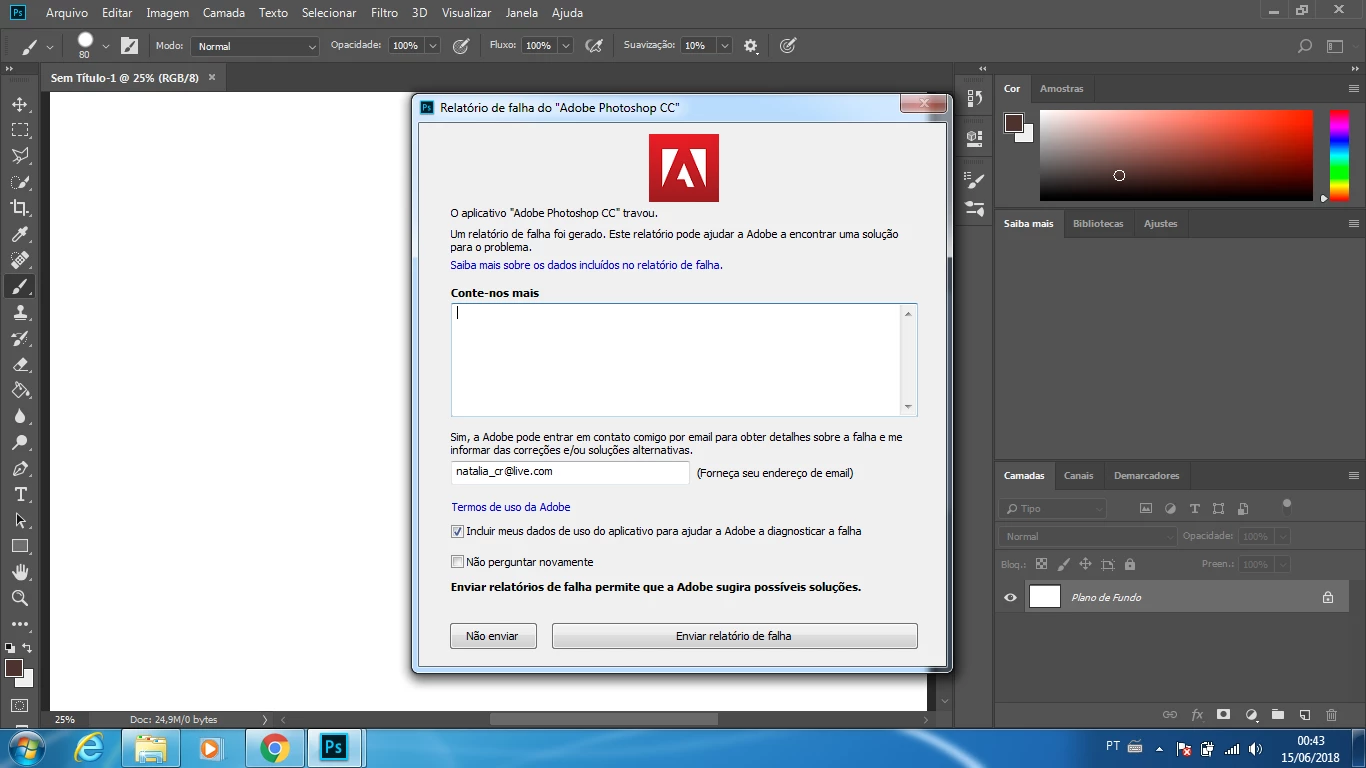Select the Path Selection tool
This screenshot has width=1366, height=768.
(x=19, y=520)
